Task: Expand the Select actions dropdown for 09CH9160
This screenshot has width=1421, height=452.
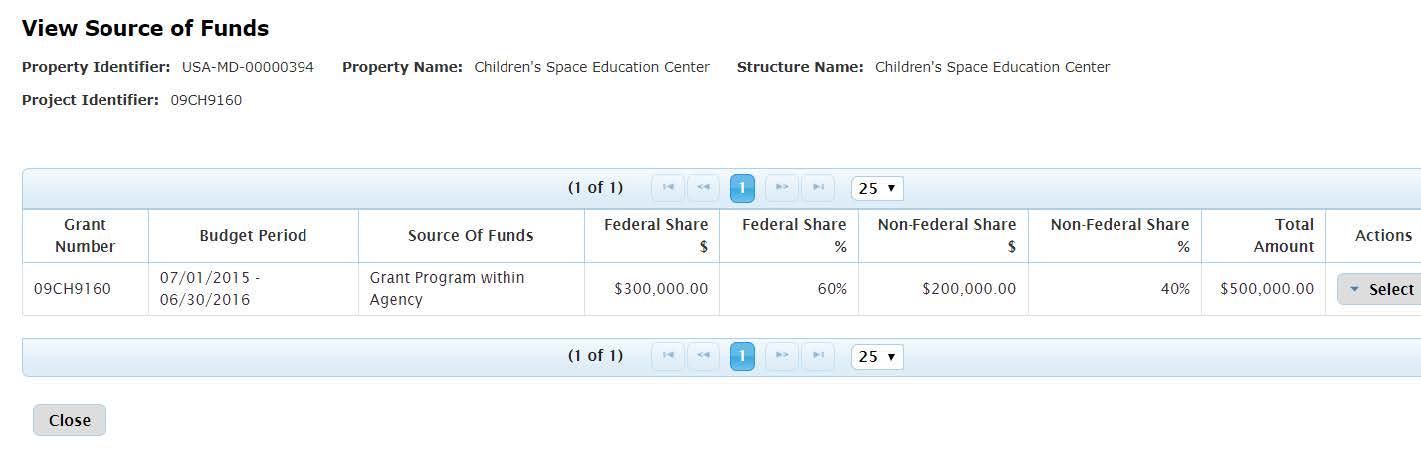Action: point(1381,289)
